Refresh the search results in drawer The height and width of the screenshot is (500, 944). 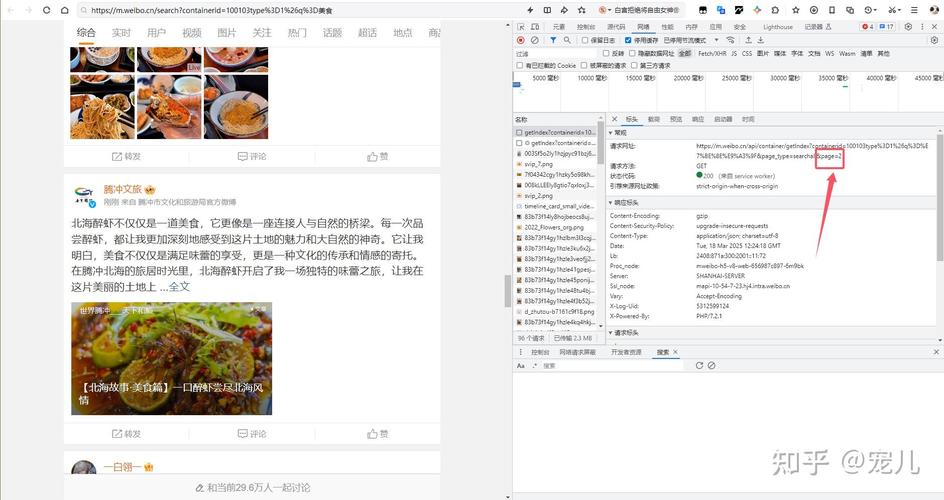point(699,366)
